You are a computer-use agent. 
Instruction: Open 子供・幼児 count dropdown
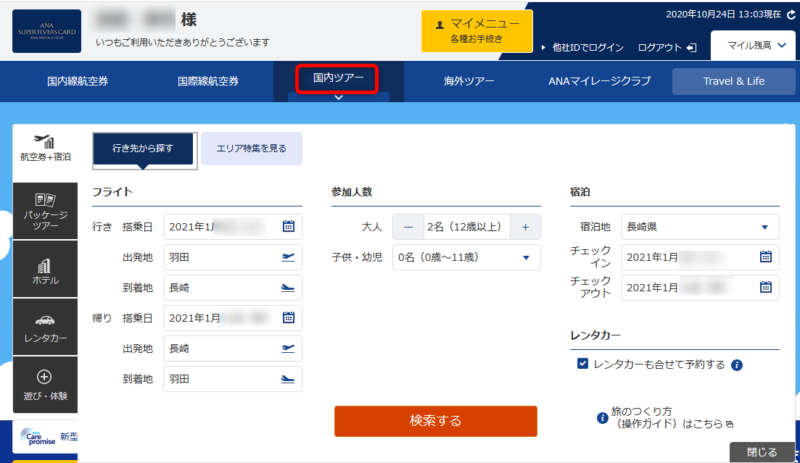466,258
